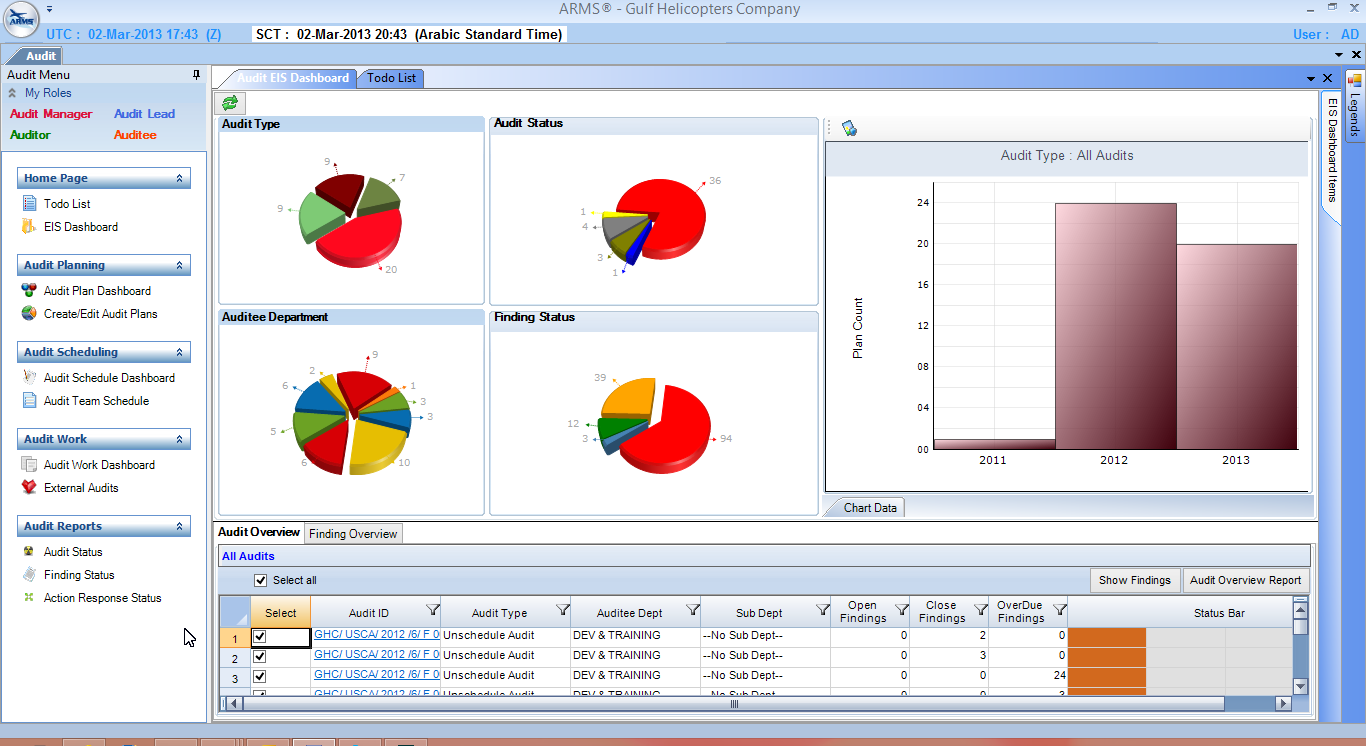Switch to the Todo List tab
The height and width of the screenshot is (746, 1367).
point(391,78)
